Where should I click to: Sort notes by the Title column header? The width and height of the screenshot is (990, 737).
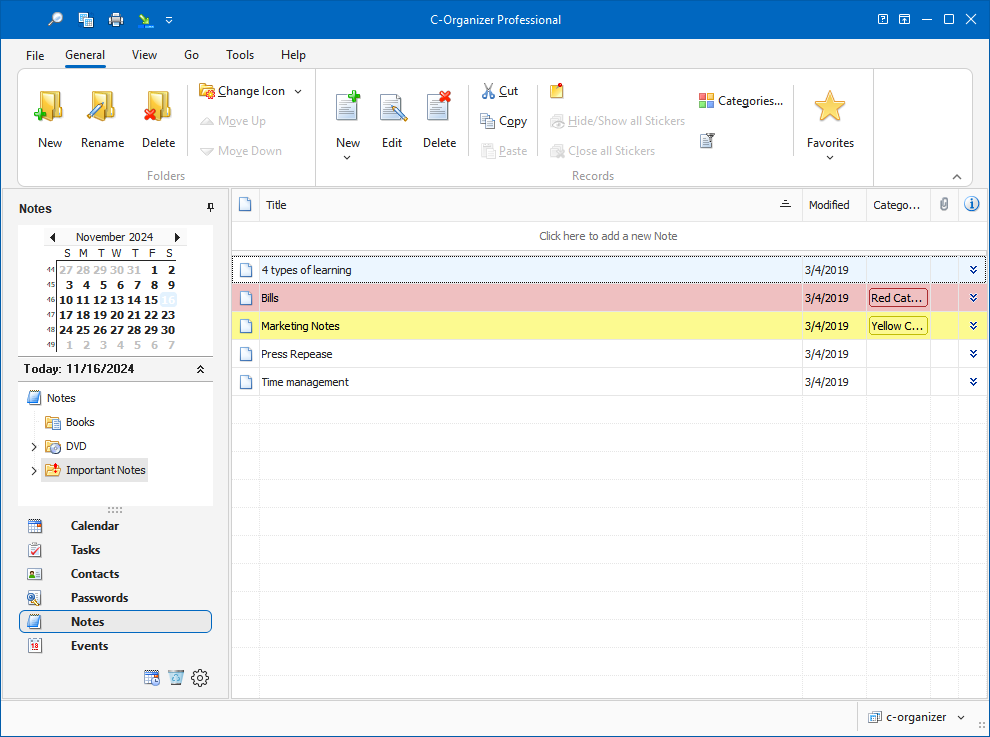point(530,205)
